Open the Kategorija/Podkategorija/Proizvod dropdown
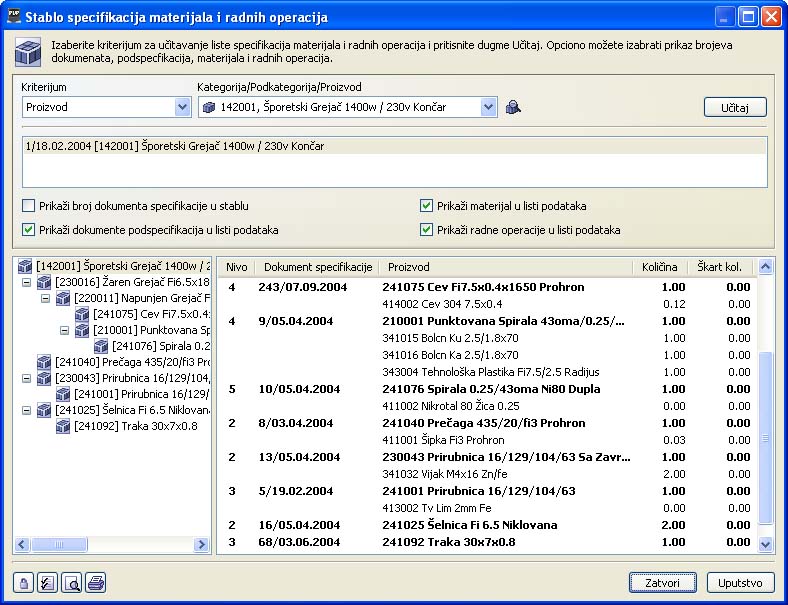Image resolution: width=788 pixels, height=605 pixels. click(x=488, y=107)
